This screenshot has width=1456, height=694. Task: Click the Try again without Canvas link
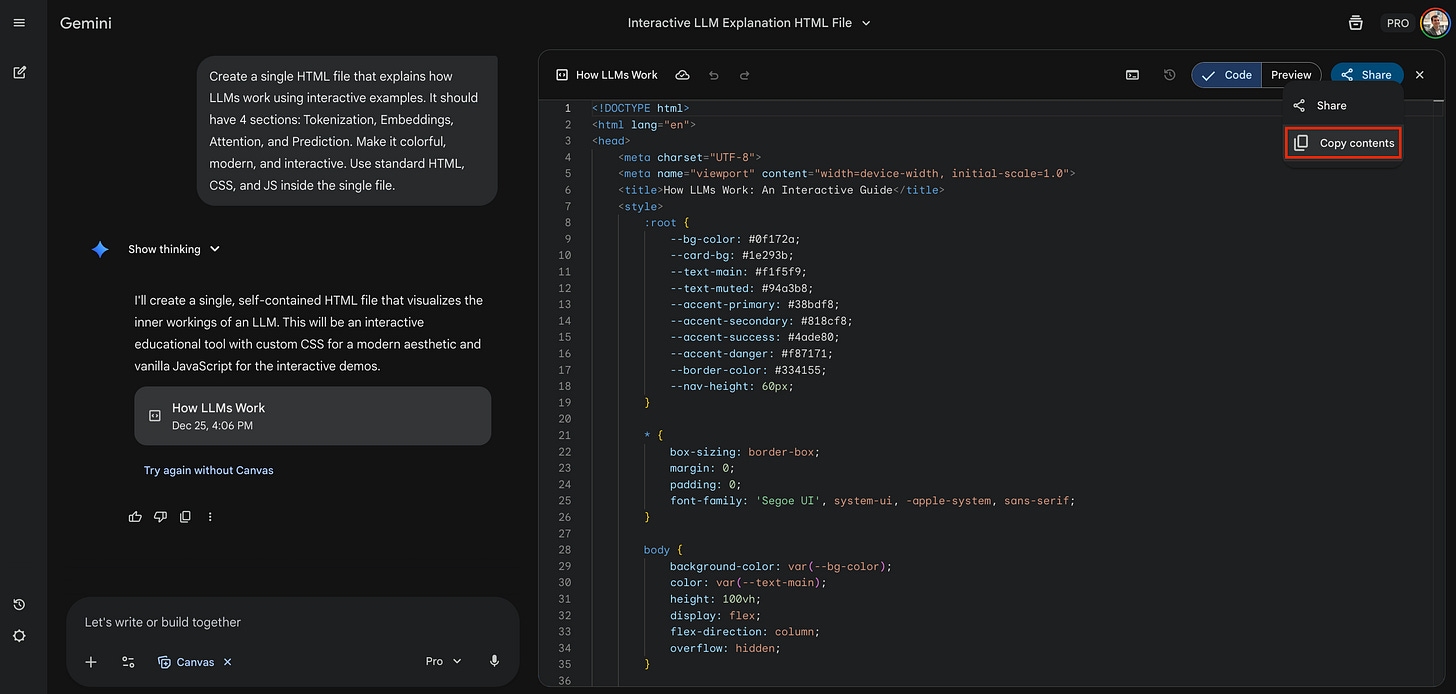click(x=208, y=470)
